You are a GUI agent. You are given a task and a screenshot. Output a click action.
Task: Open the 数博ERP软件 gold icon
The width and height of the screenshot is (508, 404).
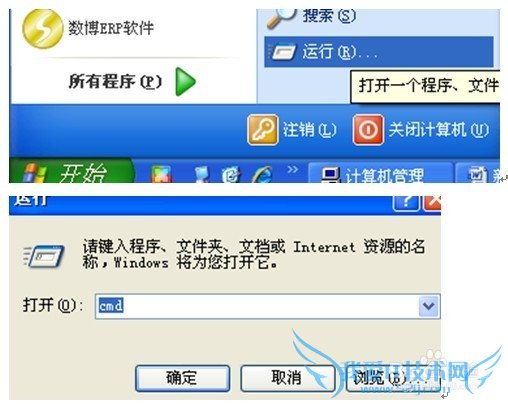pyautogui.click(x=42, y=29)
